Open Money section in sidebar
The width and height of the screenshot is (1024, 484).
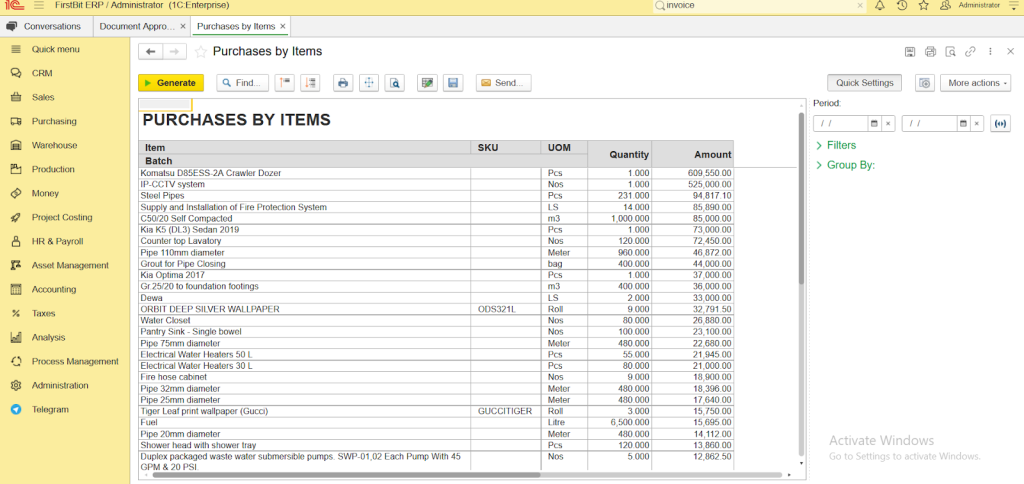45,193
